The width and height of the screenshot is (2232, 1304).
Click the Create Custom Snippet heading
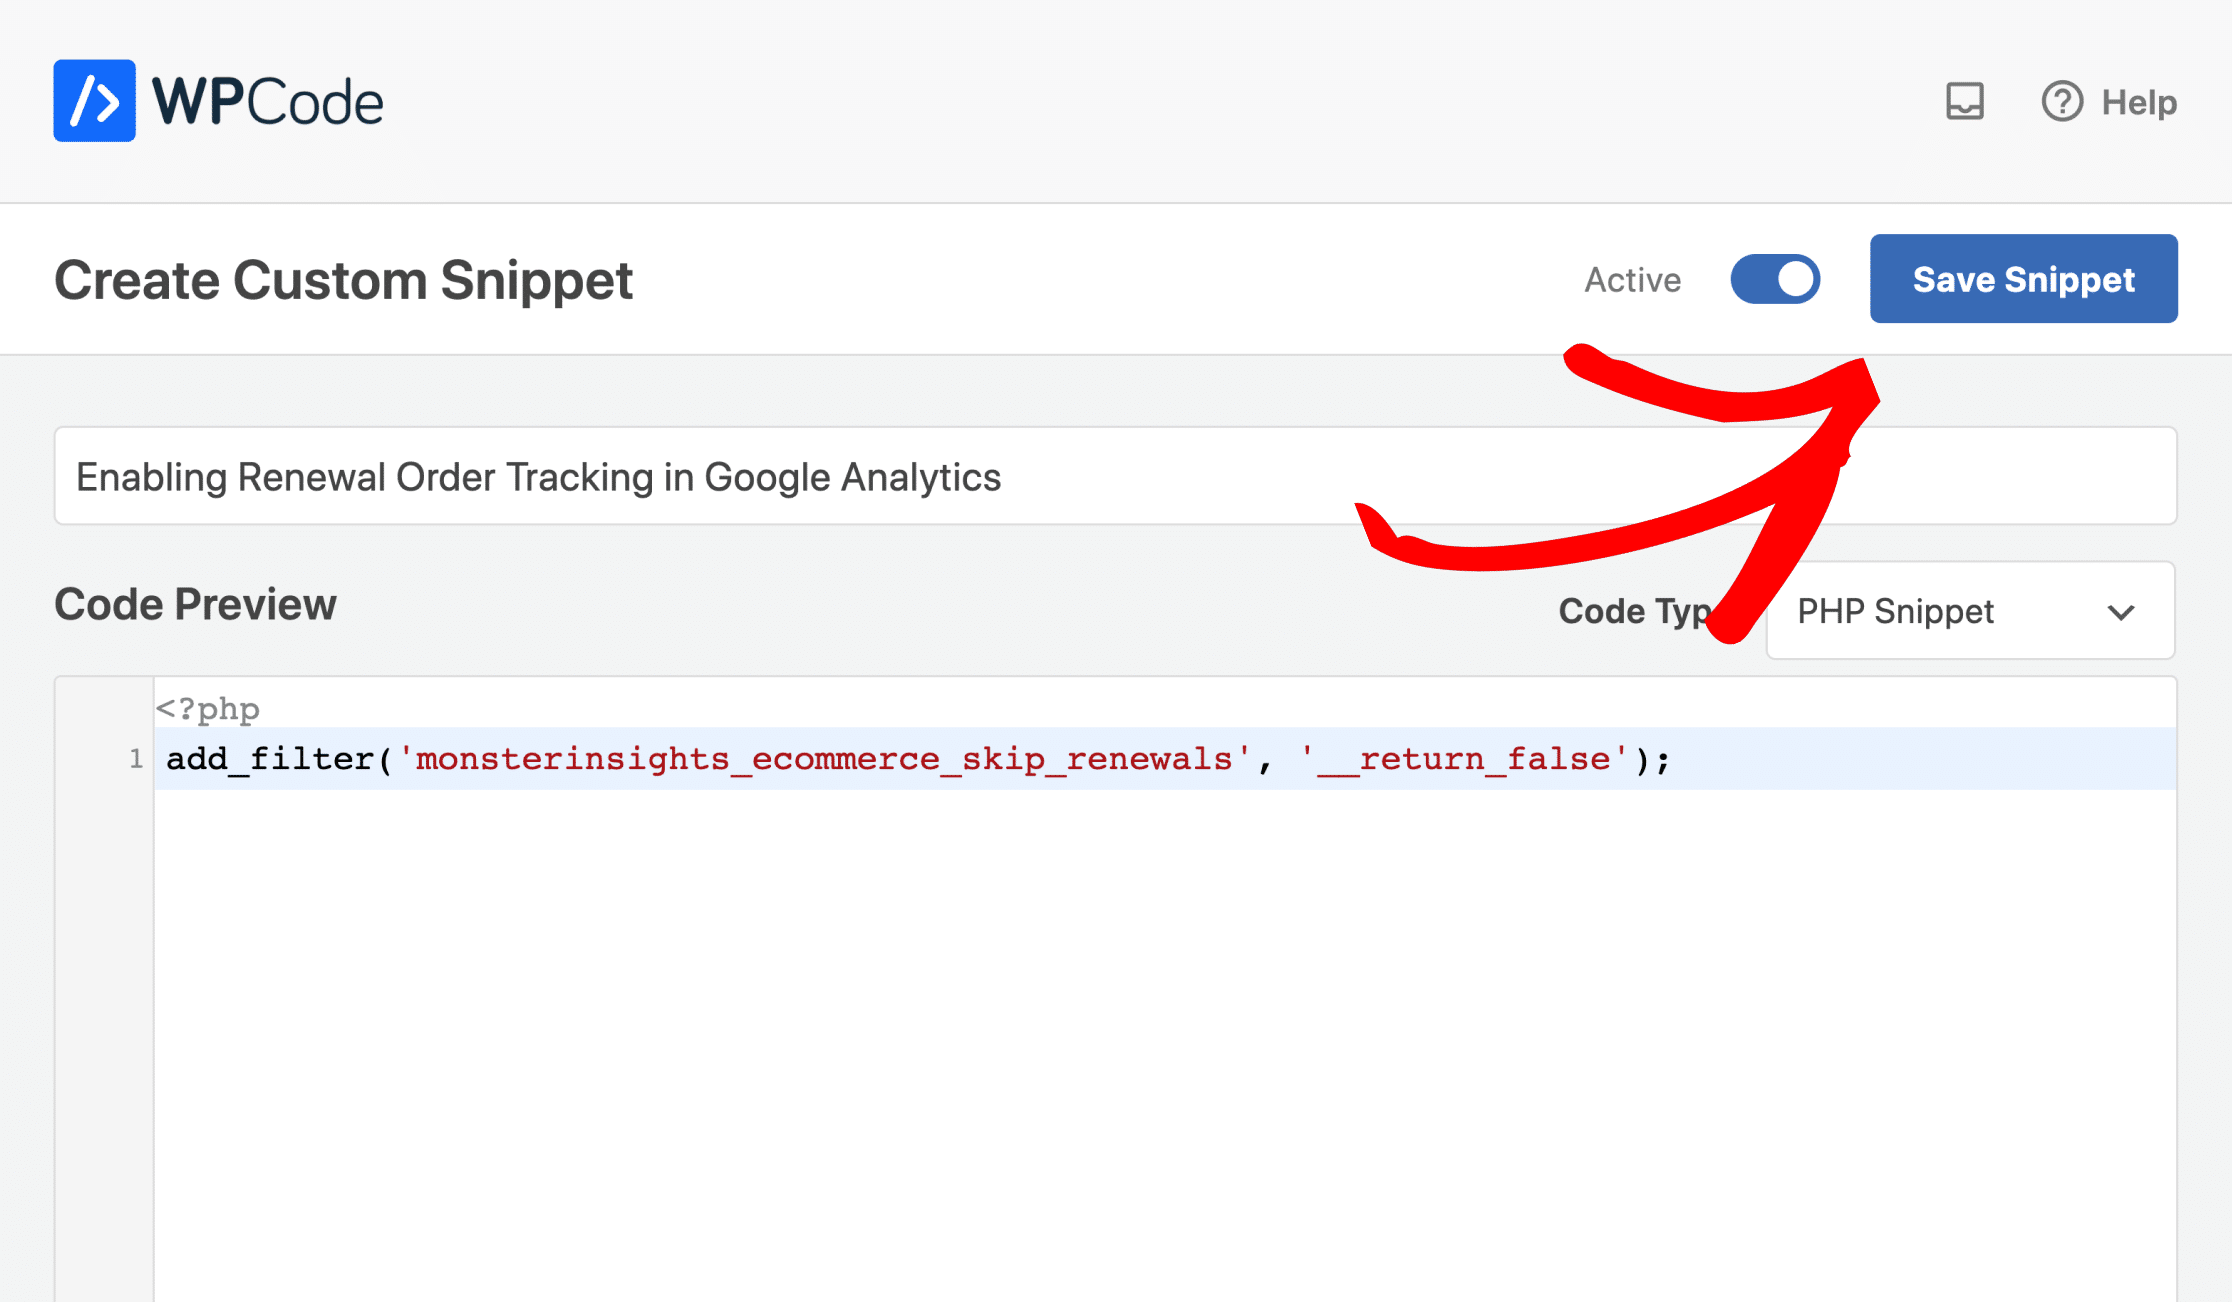[343, 280]
